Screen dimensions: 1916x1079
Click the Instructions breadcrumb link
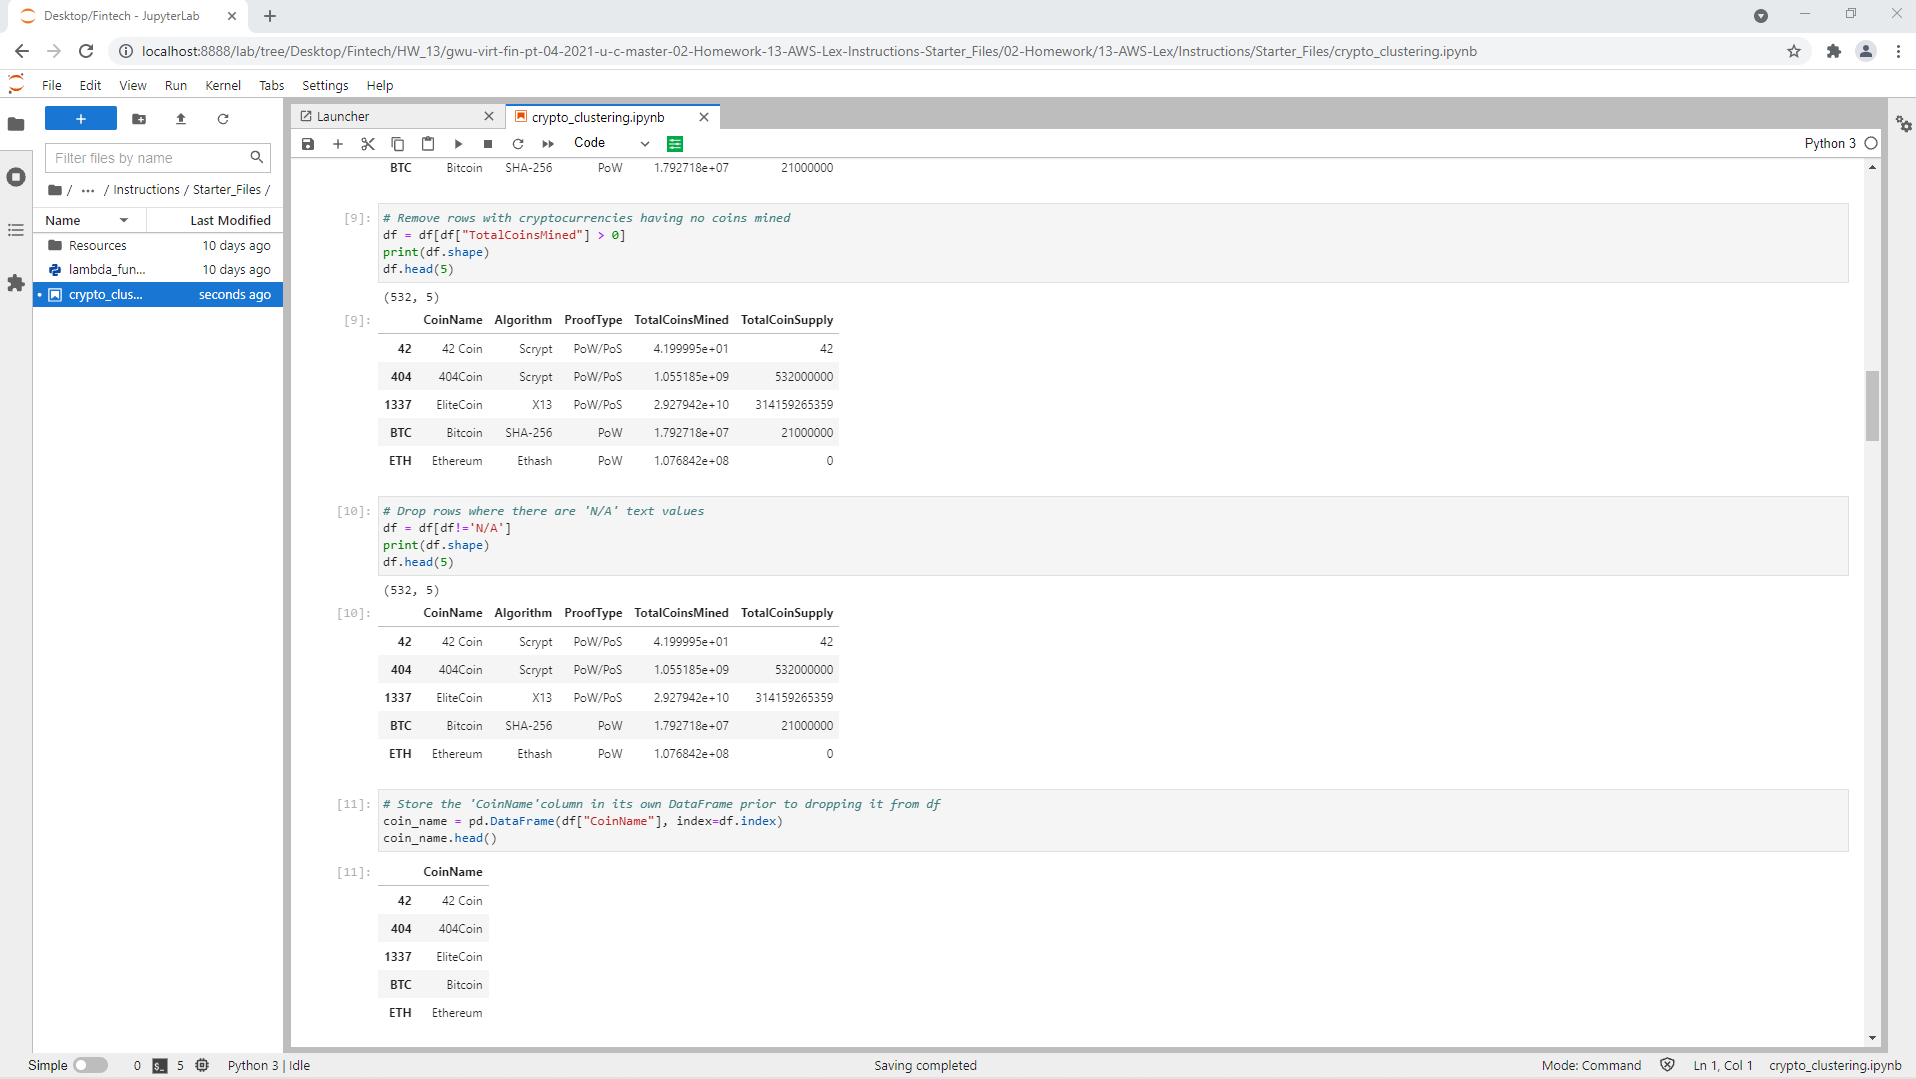point(146,190)
